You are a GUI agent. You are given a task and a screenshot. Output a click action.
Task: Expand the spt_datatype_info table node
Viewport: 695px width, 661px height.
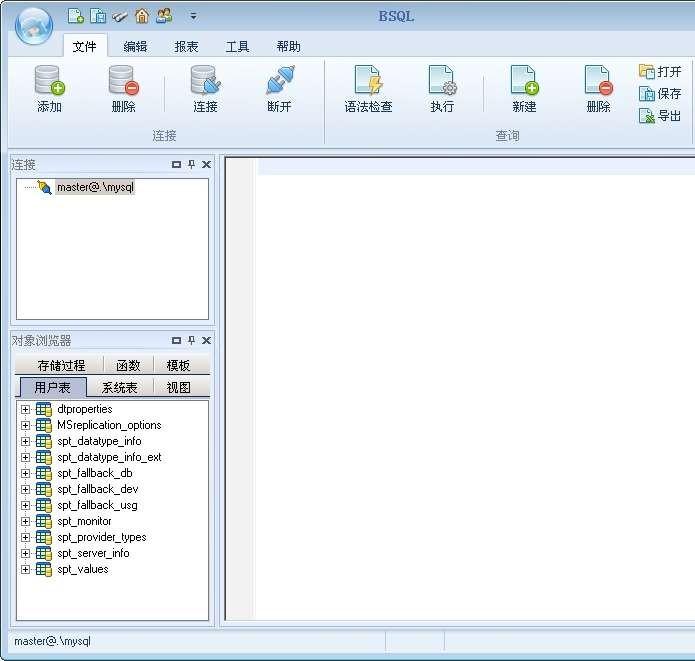point(25,441)
